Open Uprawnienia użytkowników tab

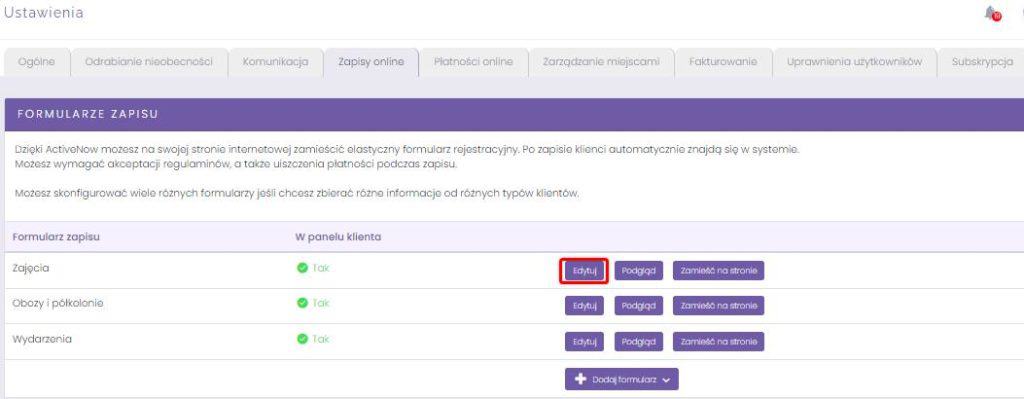pyautogui.click(x=854, y=62)
